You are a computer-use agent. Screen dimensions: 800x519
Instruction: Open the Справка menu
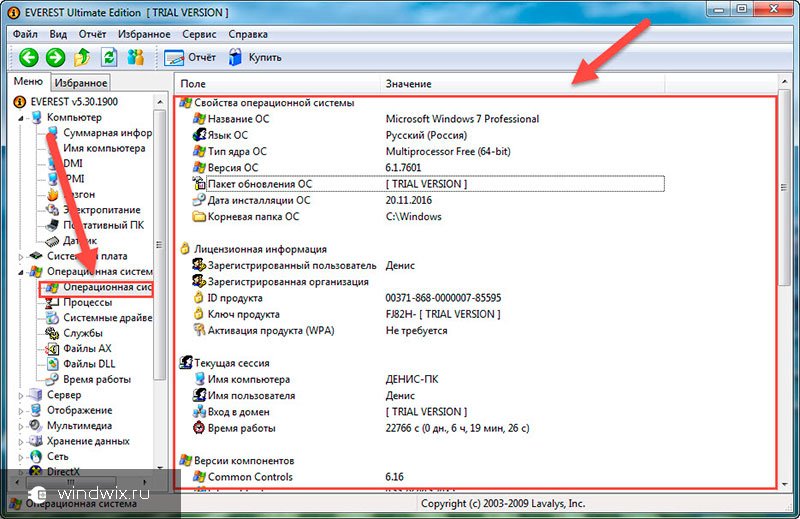[248, 34]
